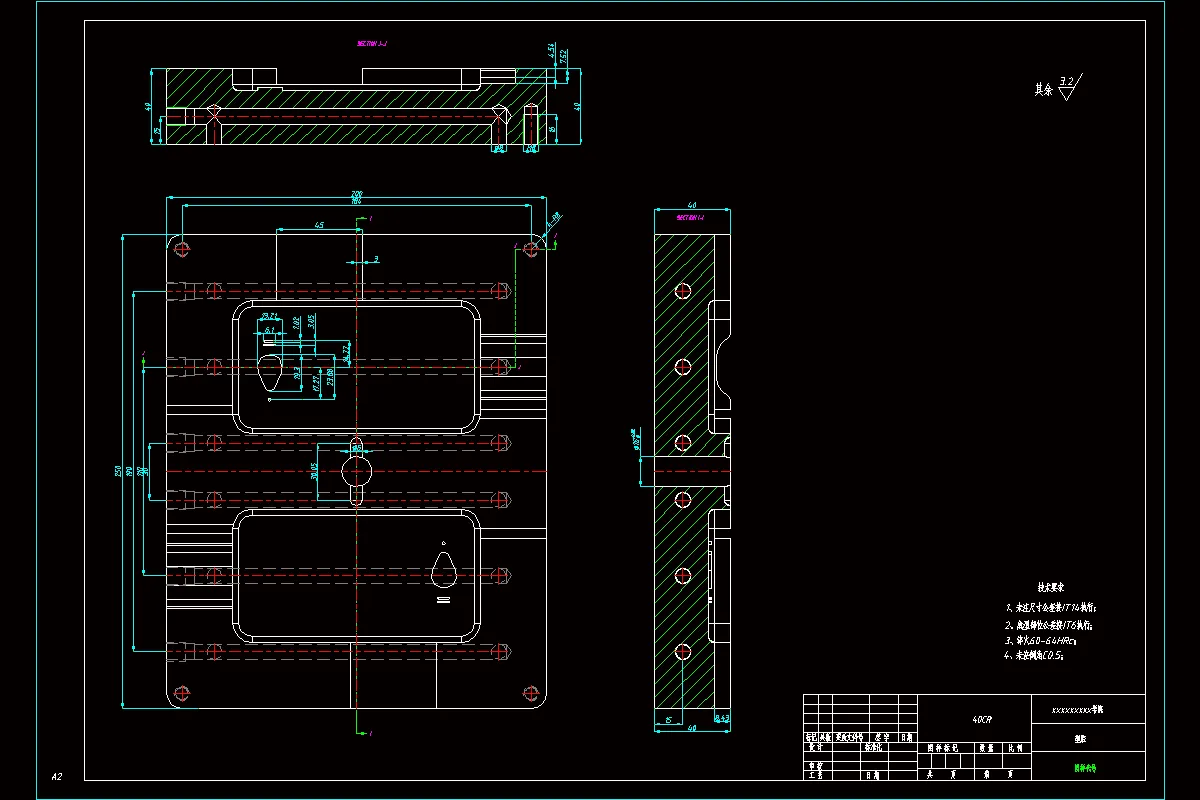Screen dimensions: 1200x800
Task: Click the '比例' scale cell in title block
Action: [x=1015, y=747]
